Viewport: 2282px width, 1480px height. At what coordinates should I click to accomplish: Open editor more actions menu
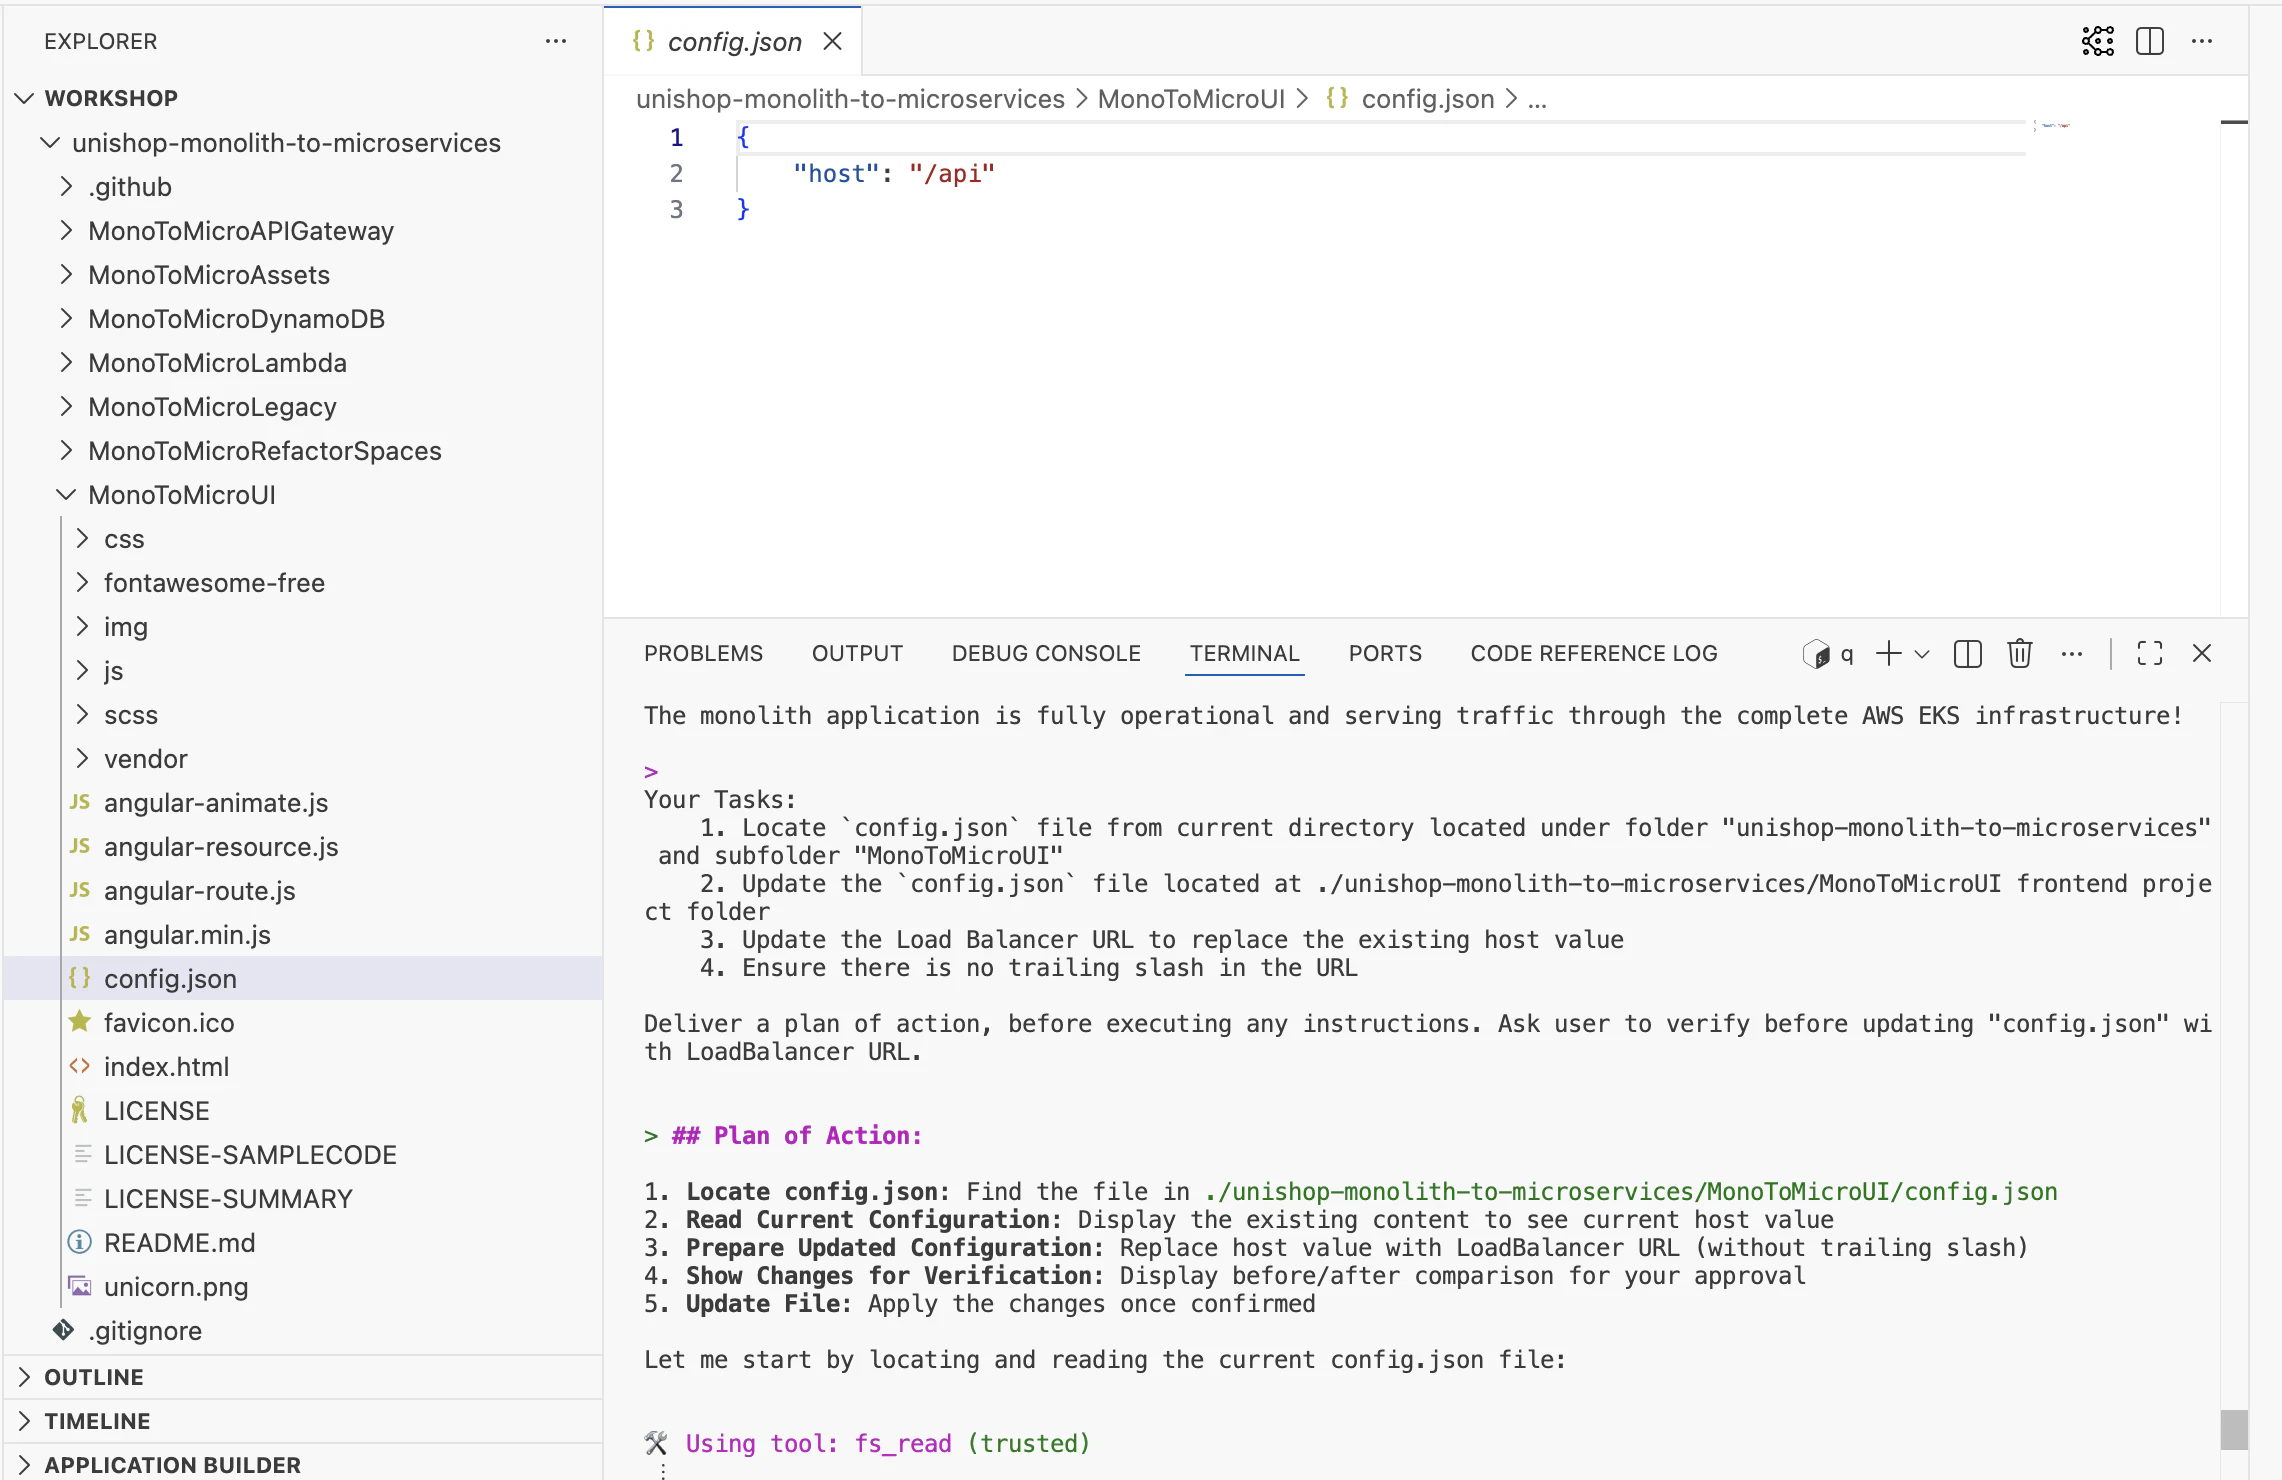coord(2202,41)
